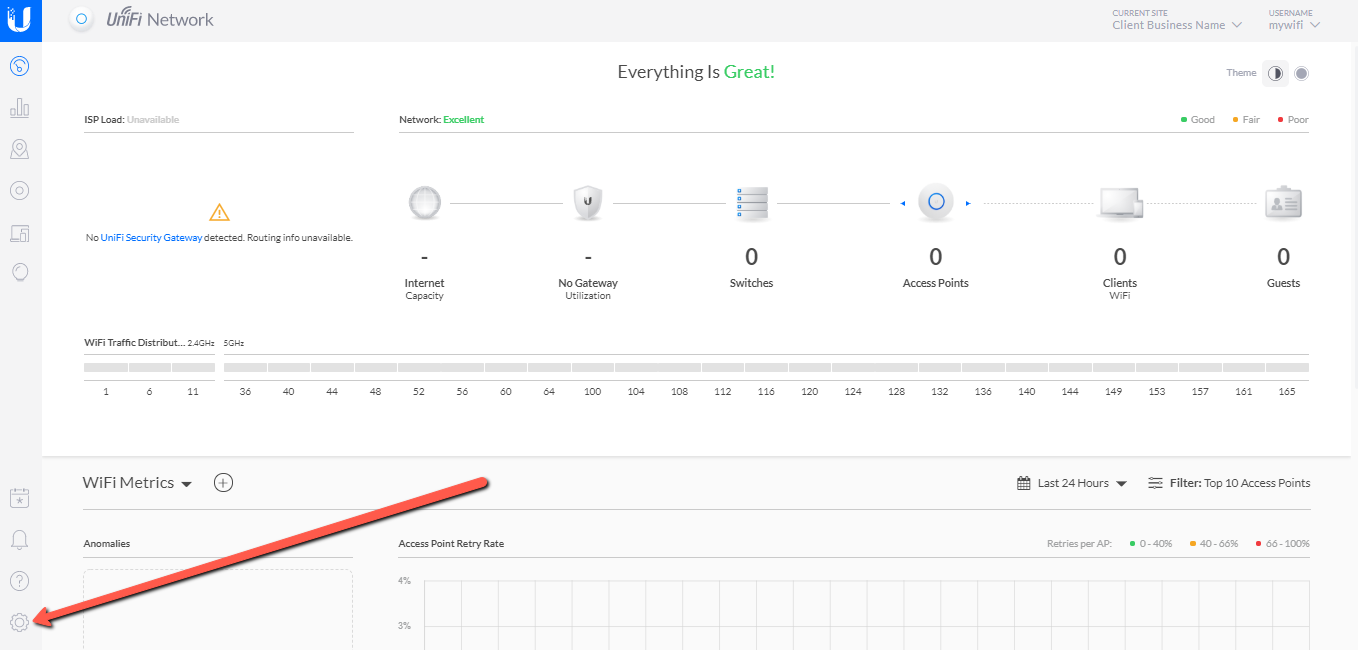Open the Help question mark icon
Screen dimensions: 1358x650
pyautogui.click(x=19, y=581)
